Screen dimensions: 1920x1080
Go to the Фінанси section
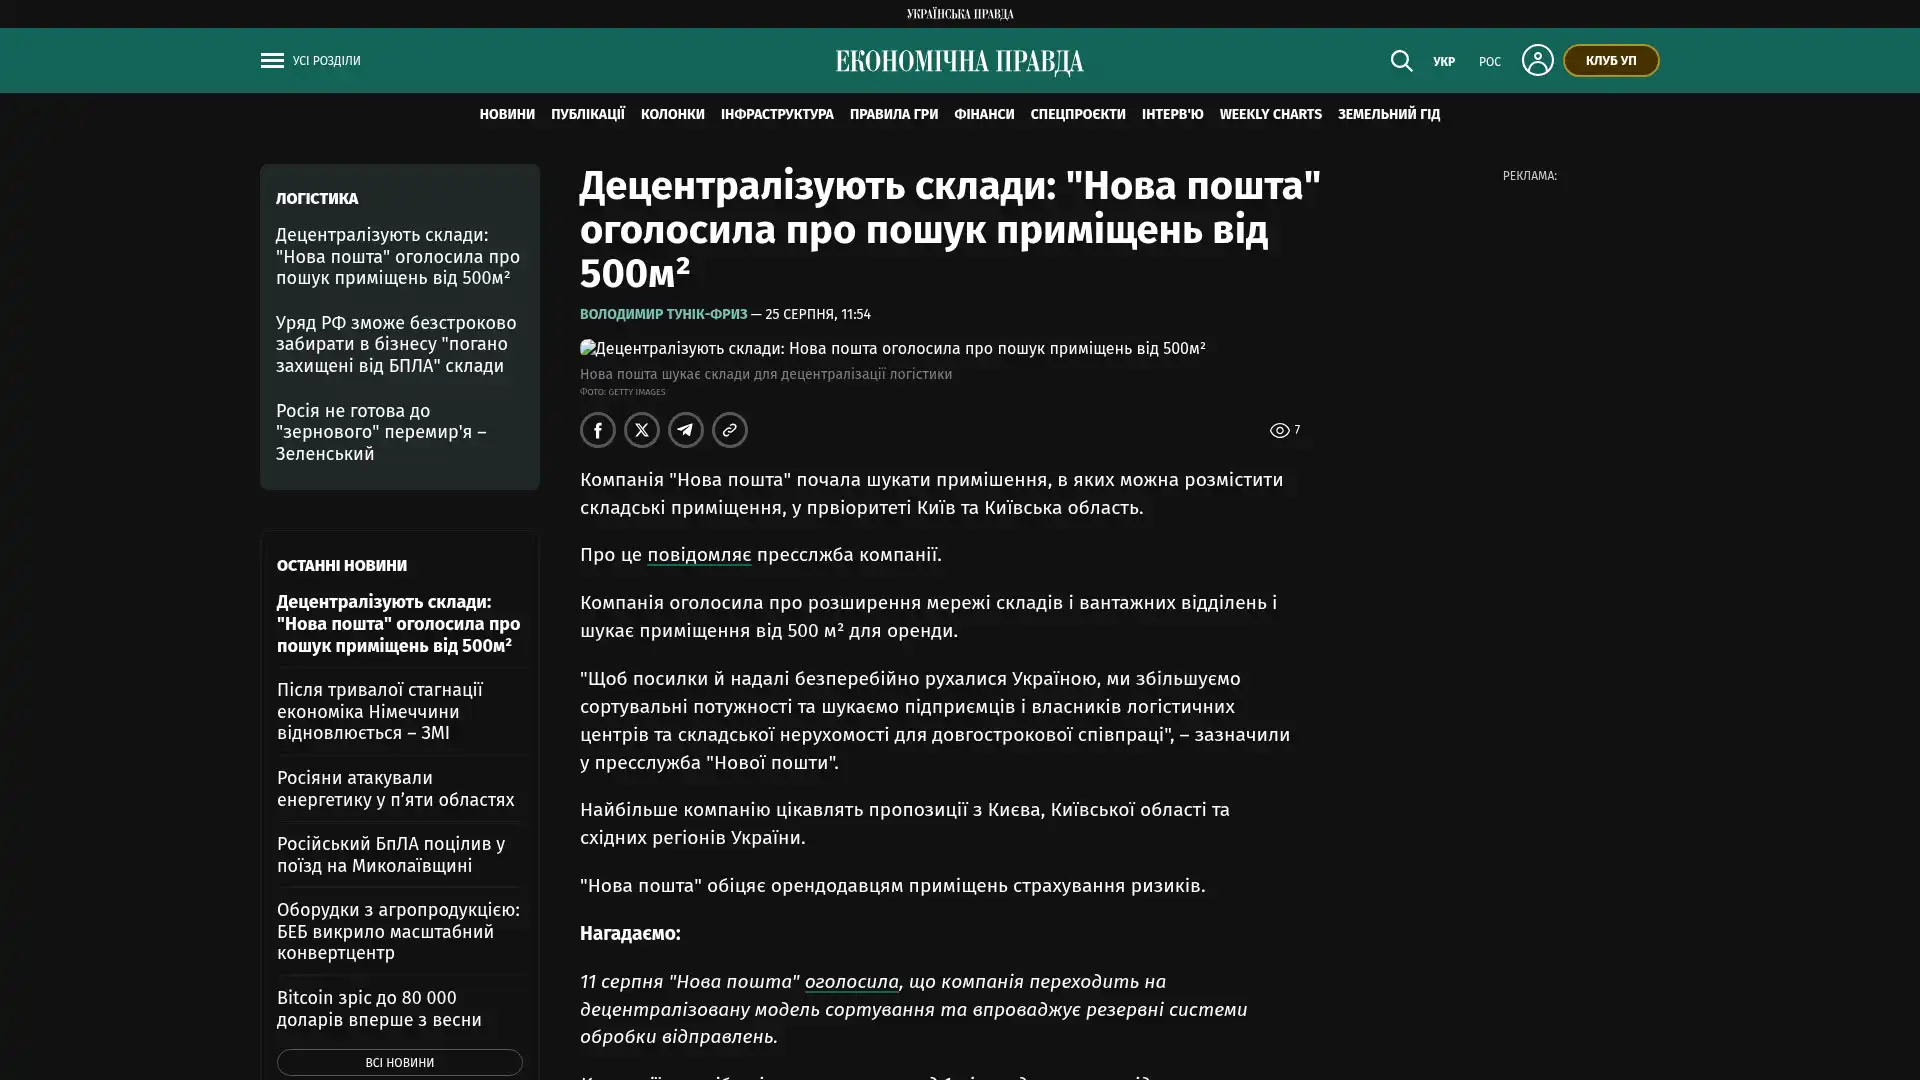pyautogui.click(x=984, y=115)
